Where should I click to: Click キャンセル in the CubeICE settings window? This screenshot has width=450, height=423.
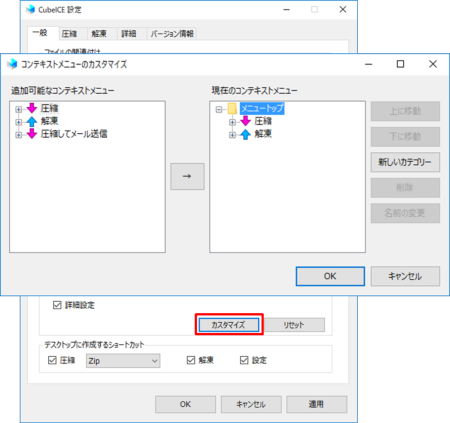click(x=251, y=404)
